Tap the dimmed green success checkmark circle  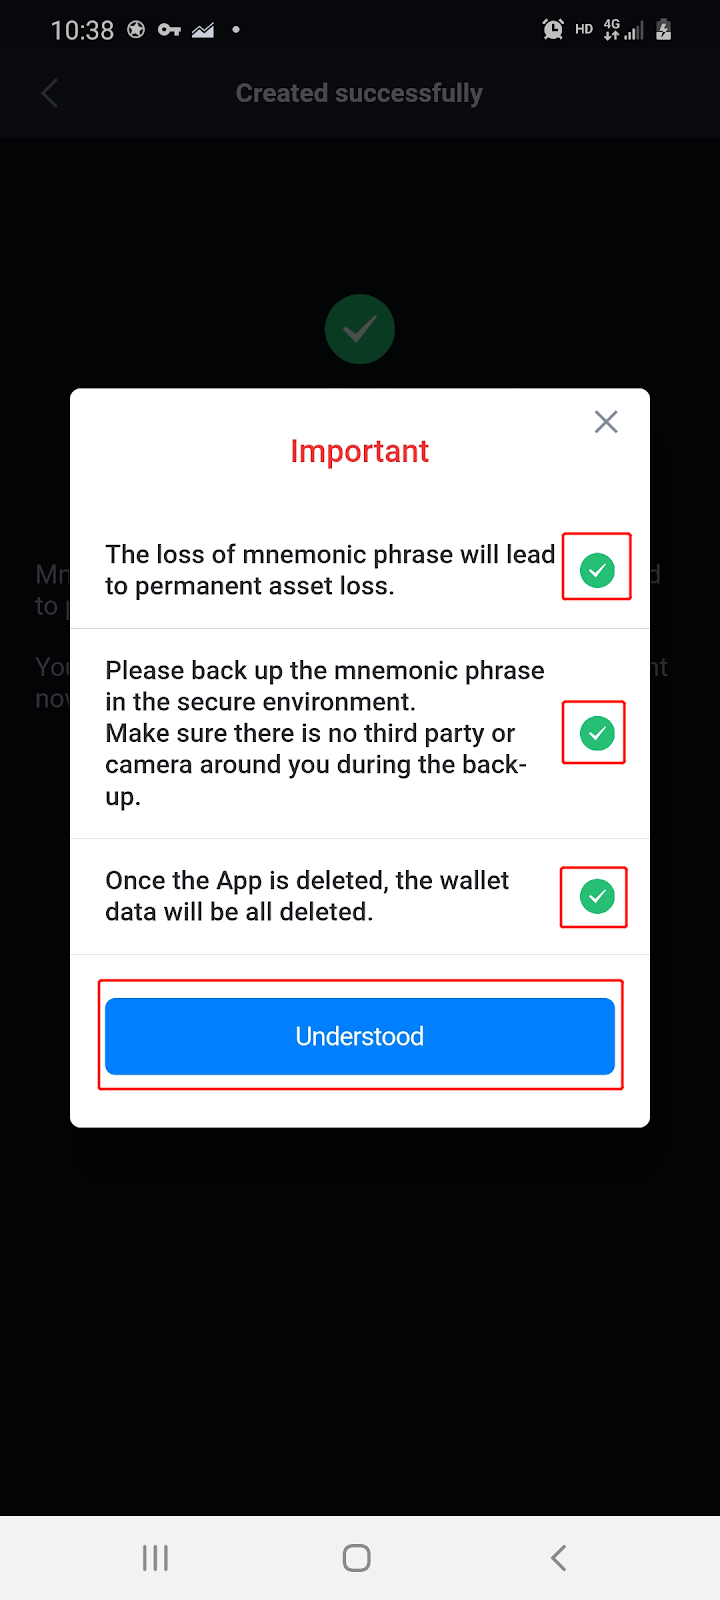click(360, 329)
